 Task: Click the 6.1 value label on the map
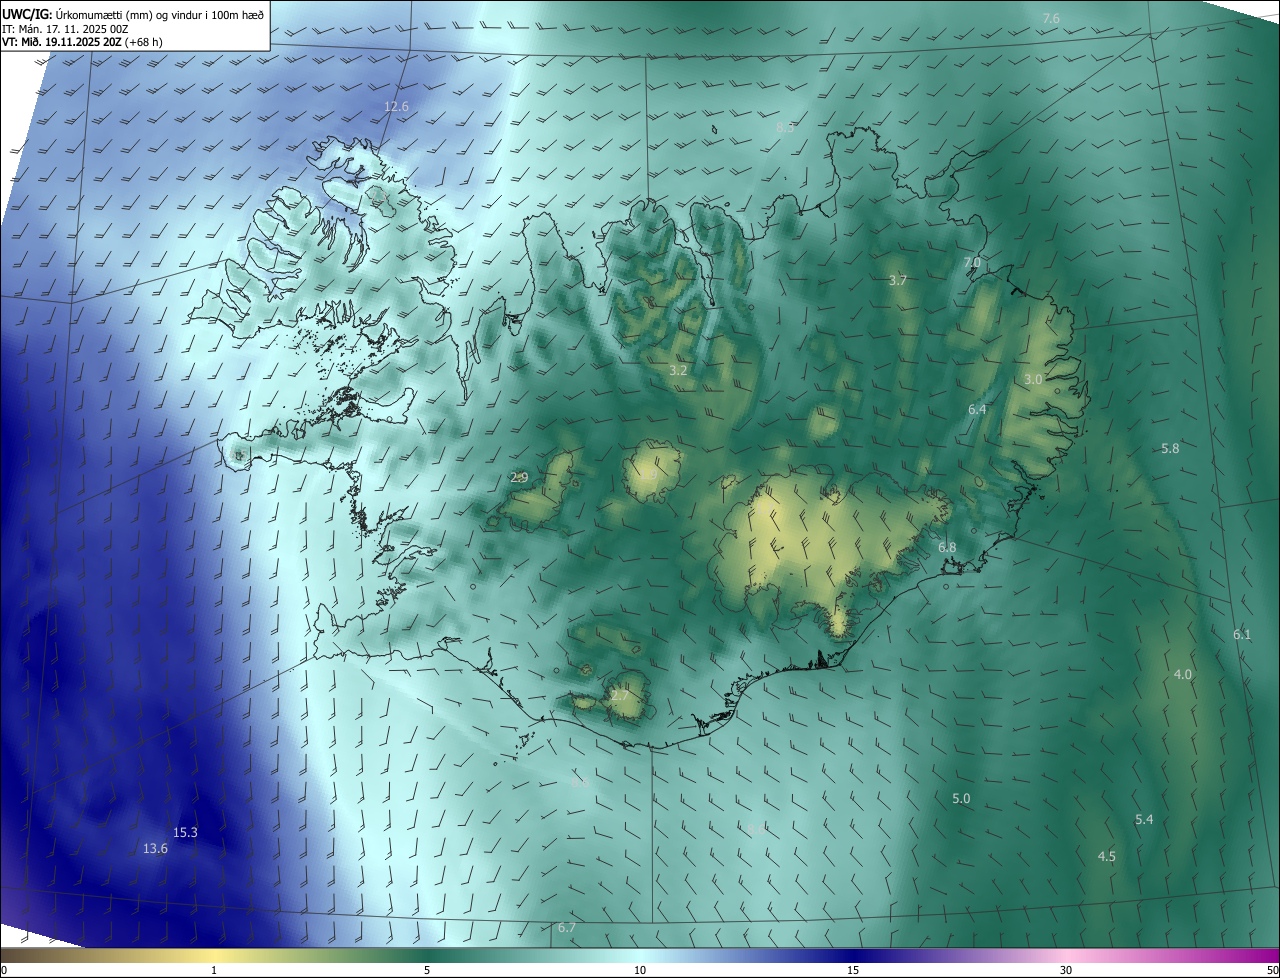pyautogui.click(x=1242, y=635)
